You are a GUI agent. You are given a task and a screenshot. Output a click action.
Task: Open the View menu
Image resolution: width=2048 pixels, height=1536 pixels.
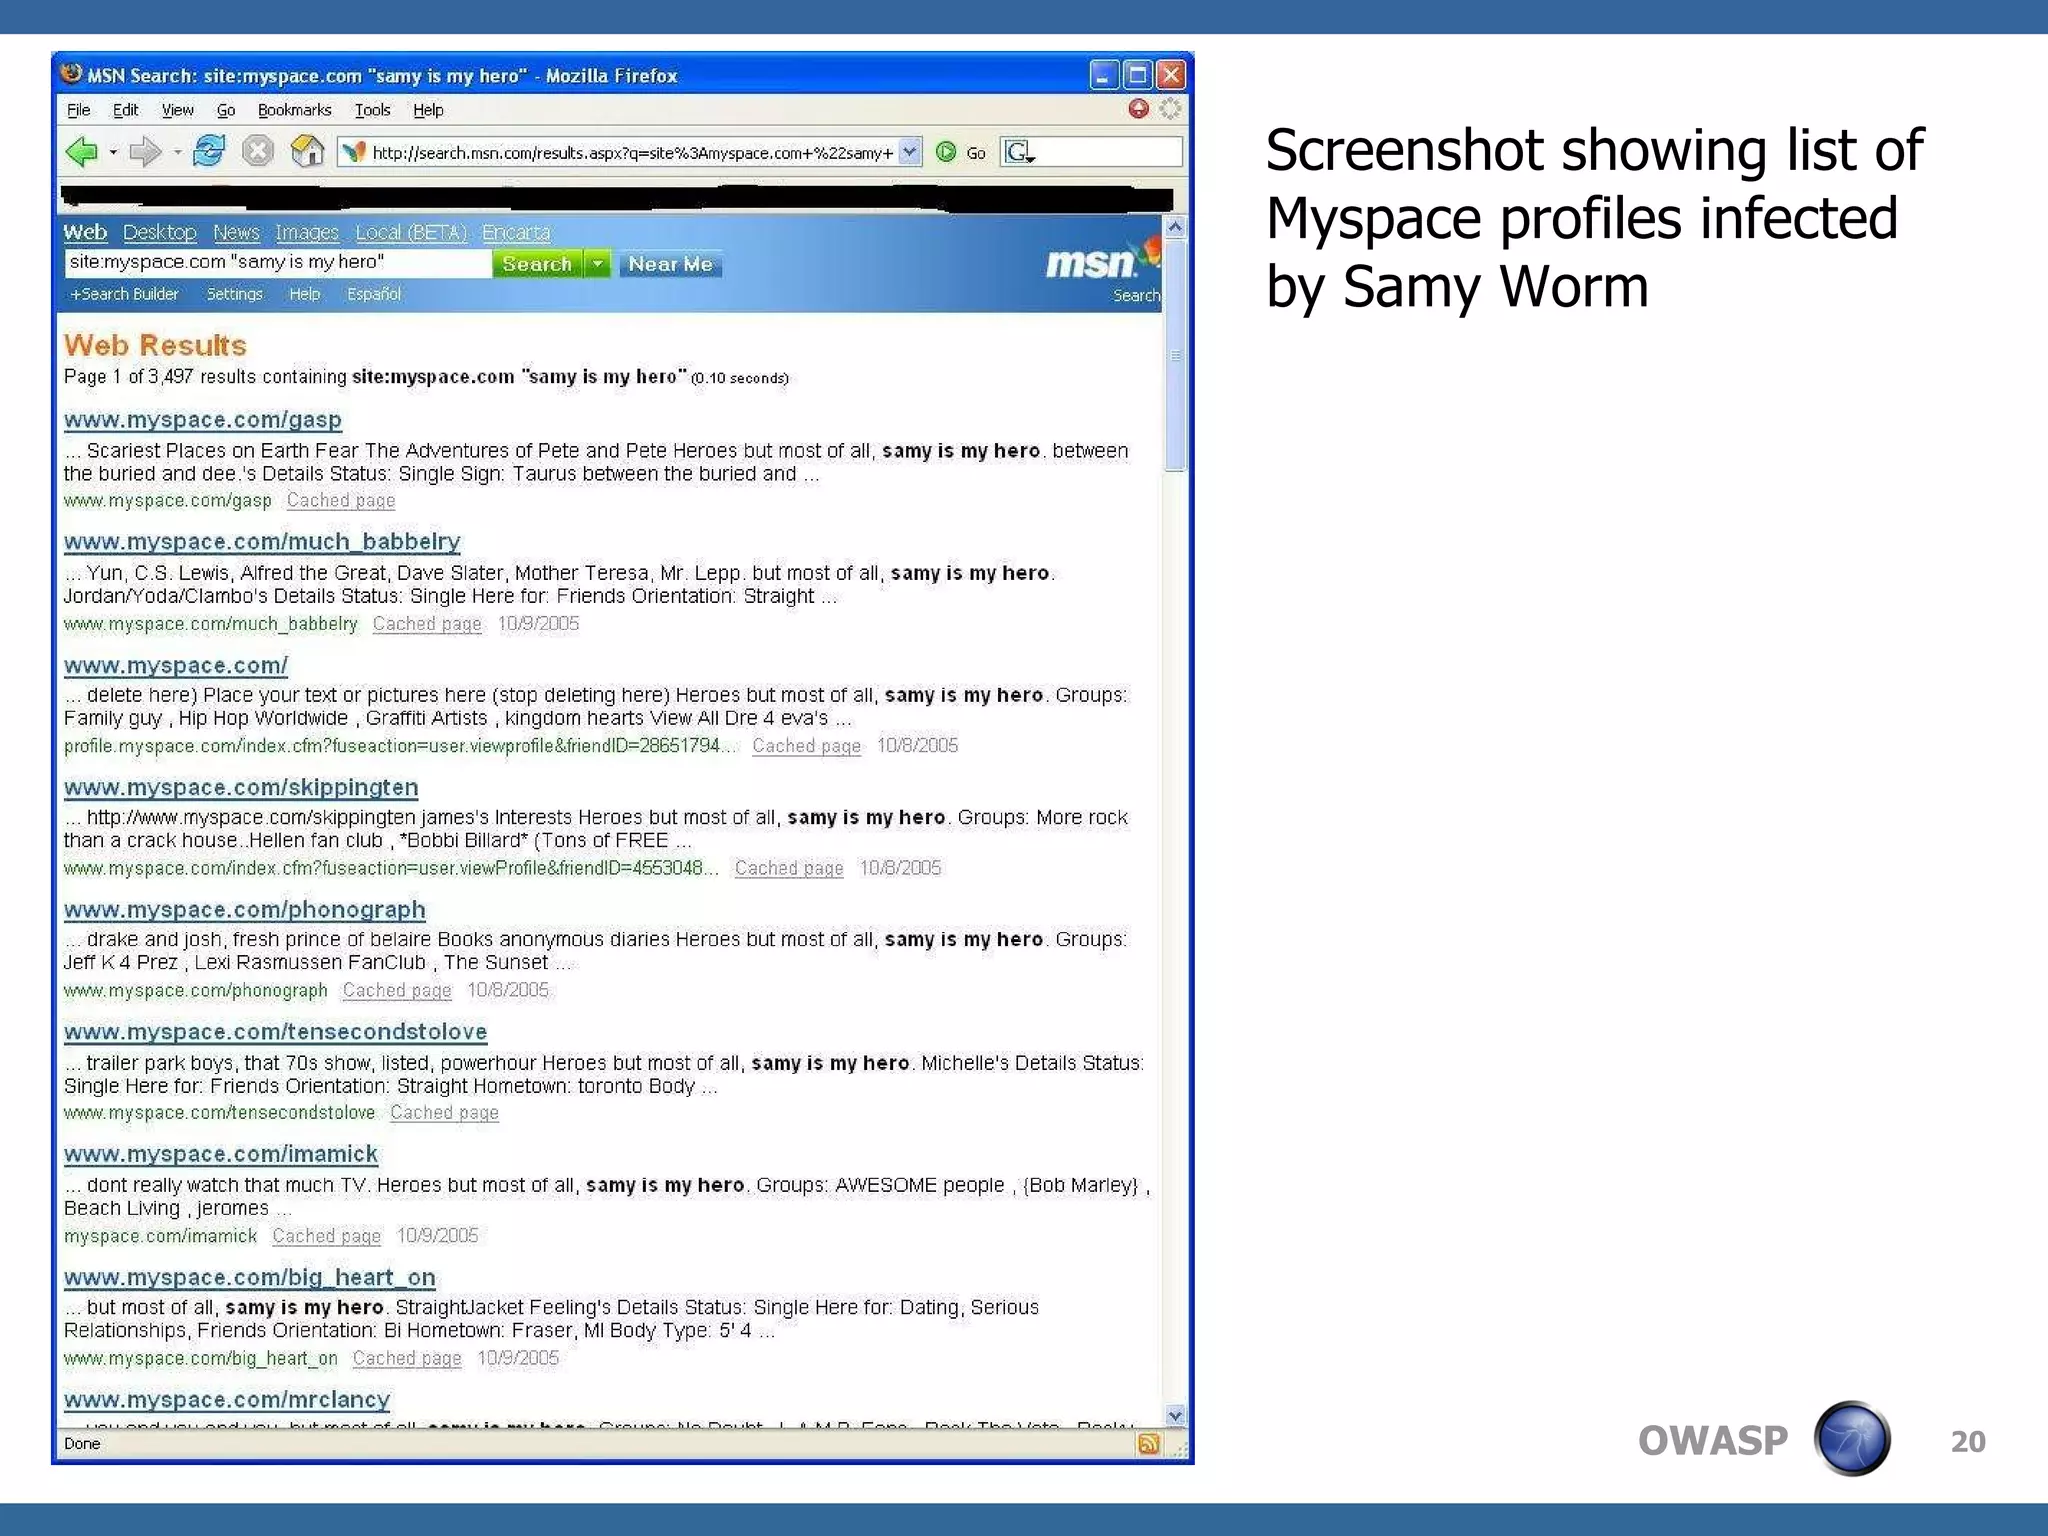tap(177, 110)
